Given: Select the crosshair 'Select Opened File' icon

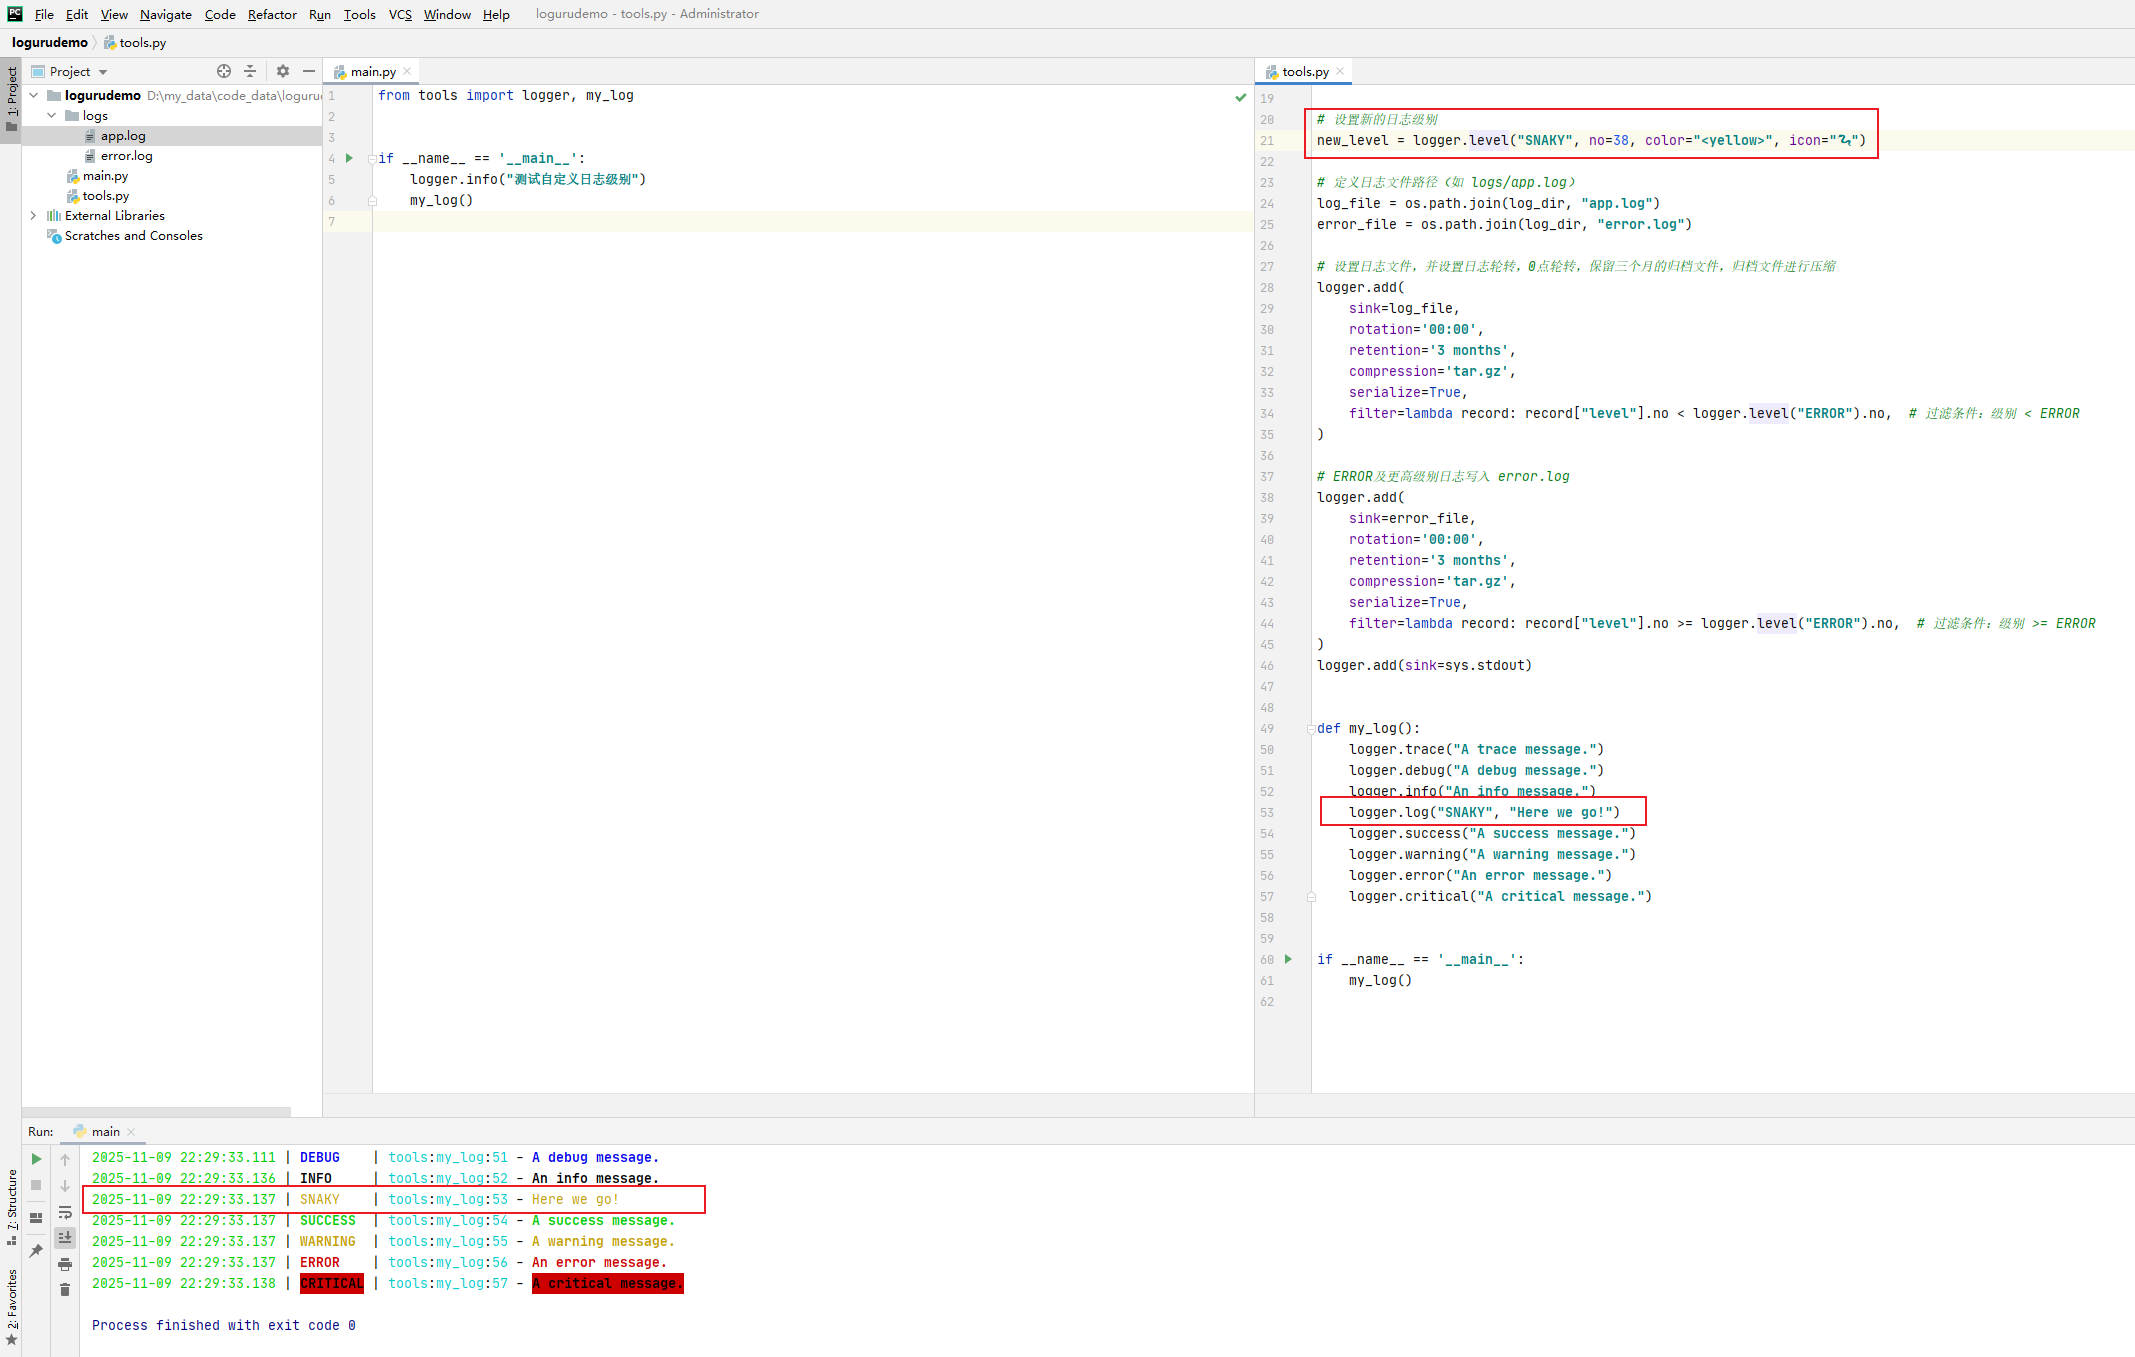Looking at the screenshot, I should pos(224,71).
